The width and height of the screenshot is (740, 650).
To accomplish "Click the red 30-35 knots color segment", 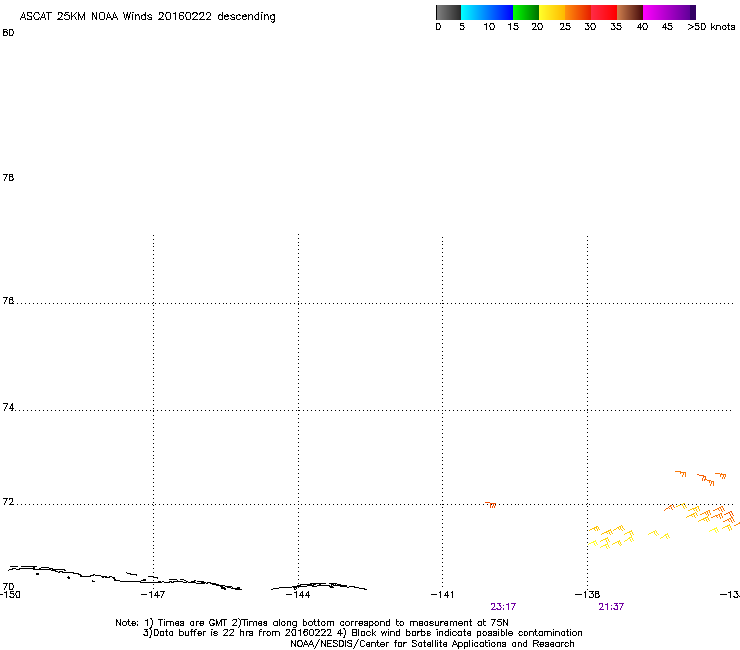I will coord(605,13).
